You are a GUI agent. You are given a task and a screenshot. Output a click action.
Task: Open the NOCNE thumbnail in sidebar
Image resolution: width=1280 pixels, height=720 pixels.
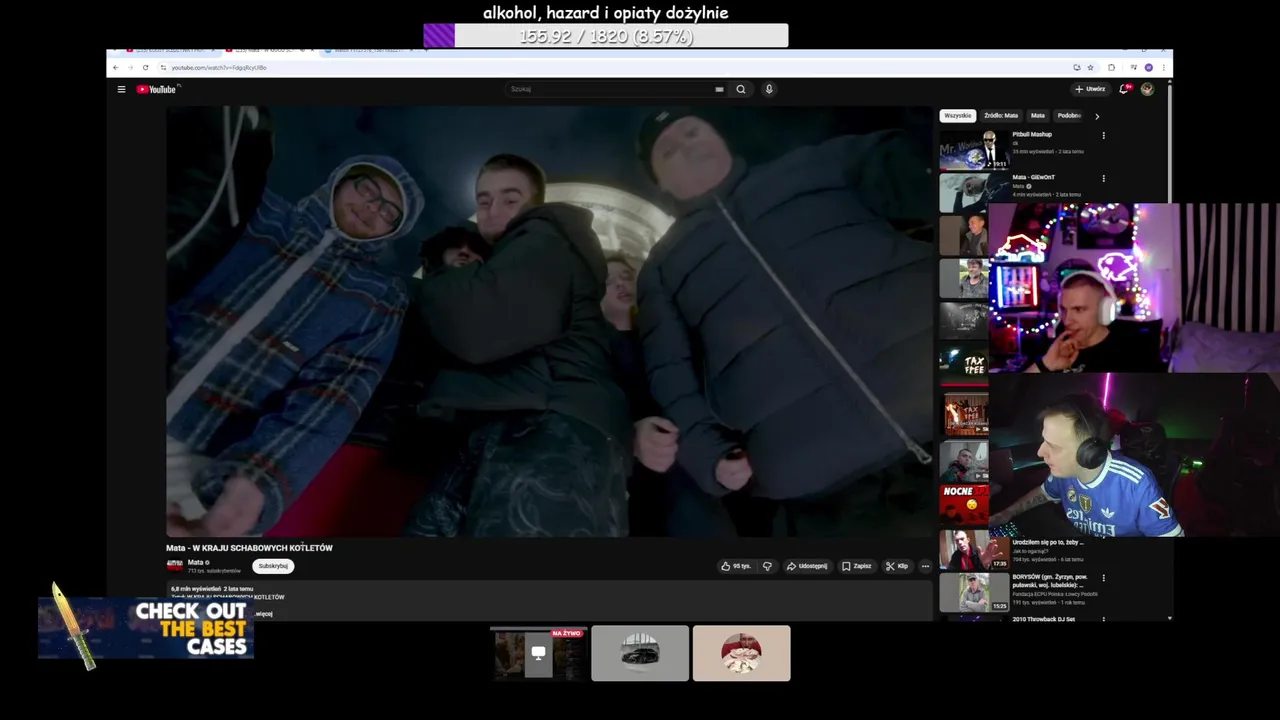(963, 505)
